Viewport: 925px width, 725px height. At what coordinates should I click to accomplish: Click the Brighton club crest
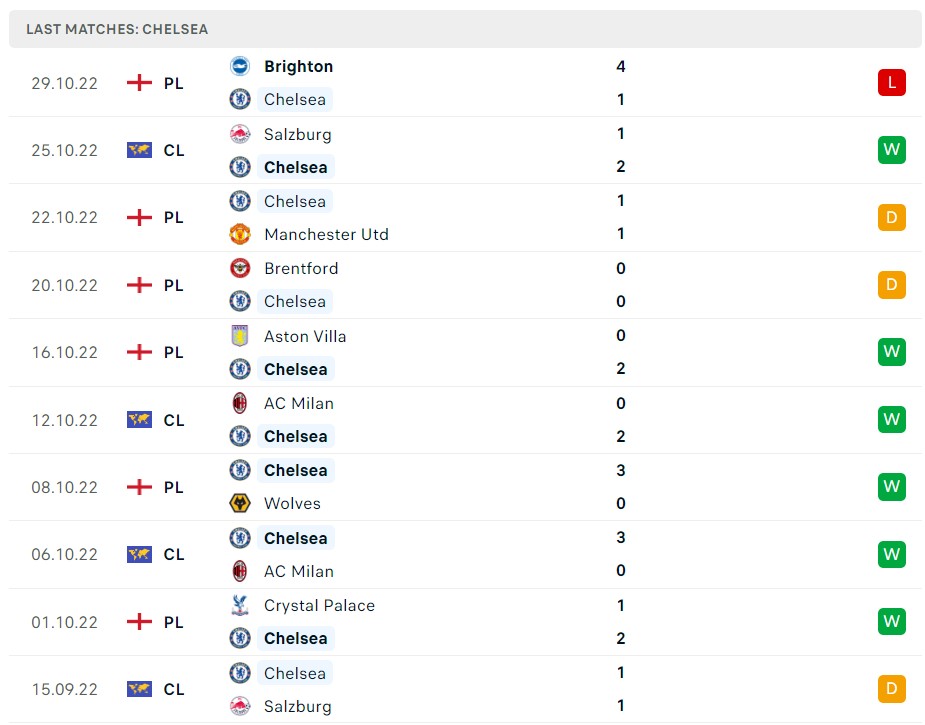[239, 66]
